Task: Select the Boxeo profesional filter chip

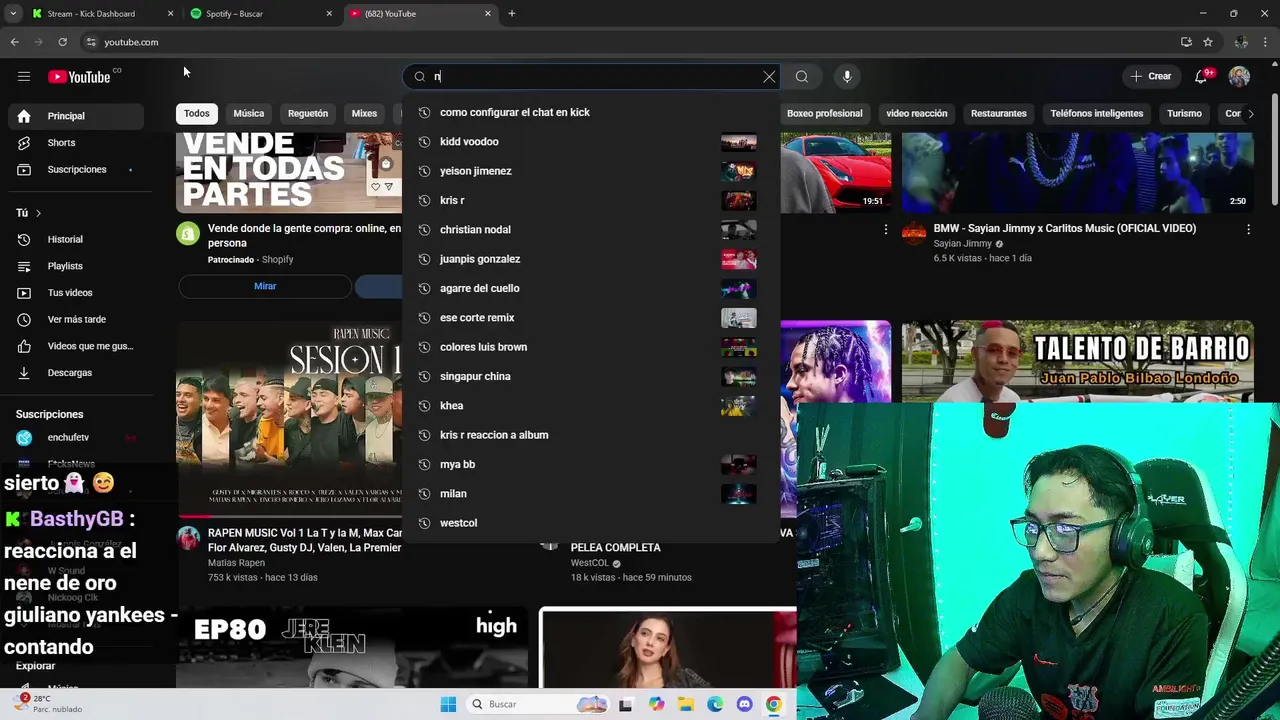Action: pyautogui.click(x=824, y=114)
